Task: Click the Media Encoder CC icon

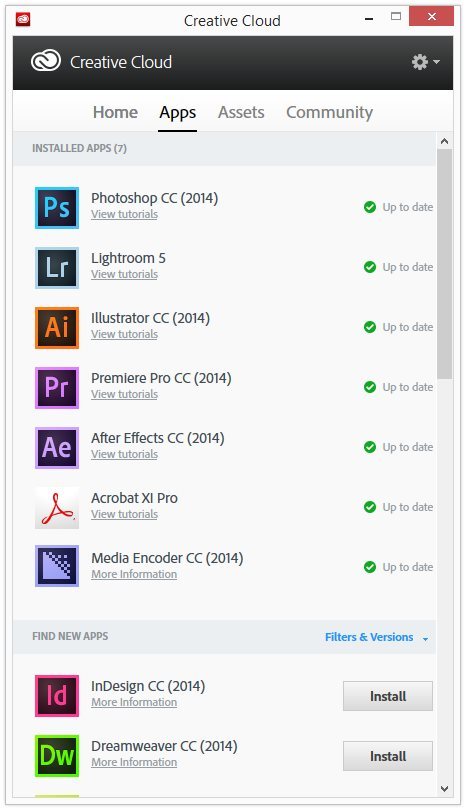Action: (57, 566)
